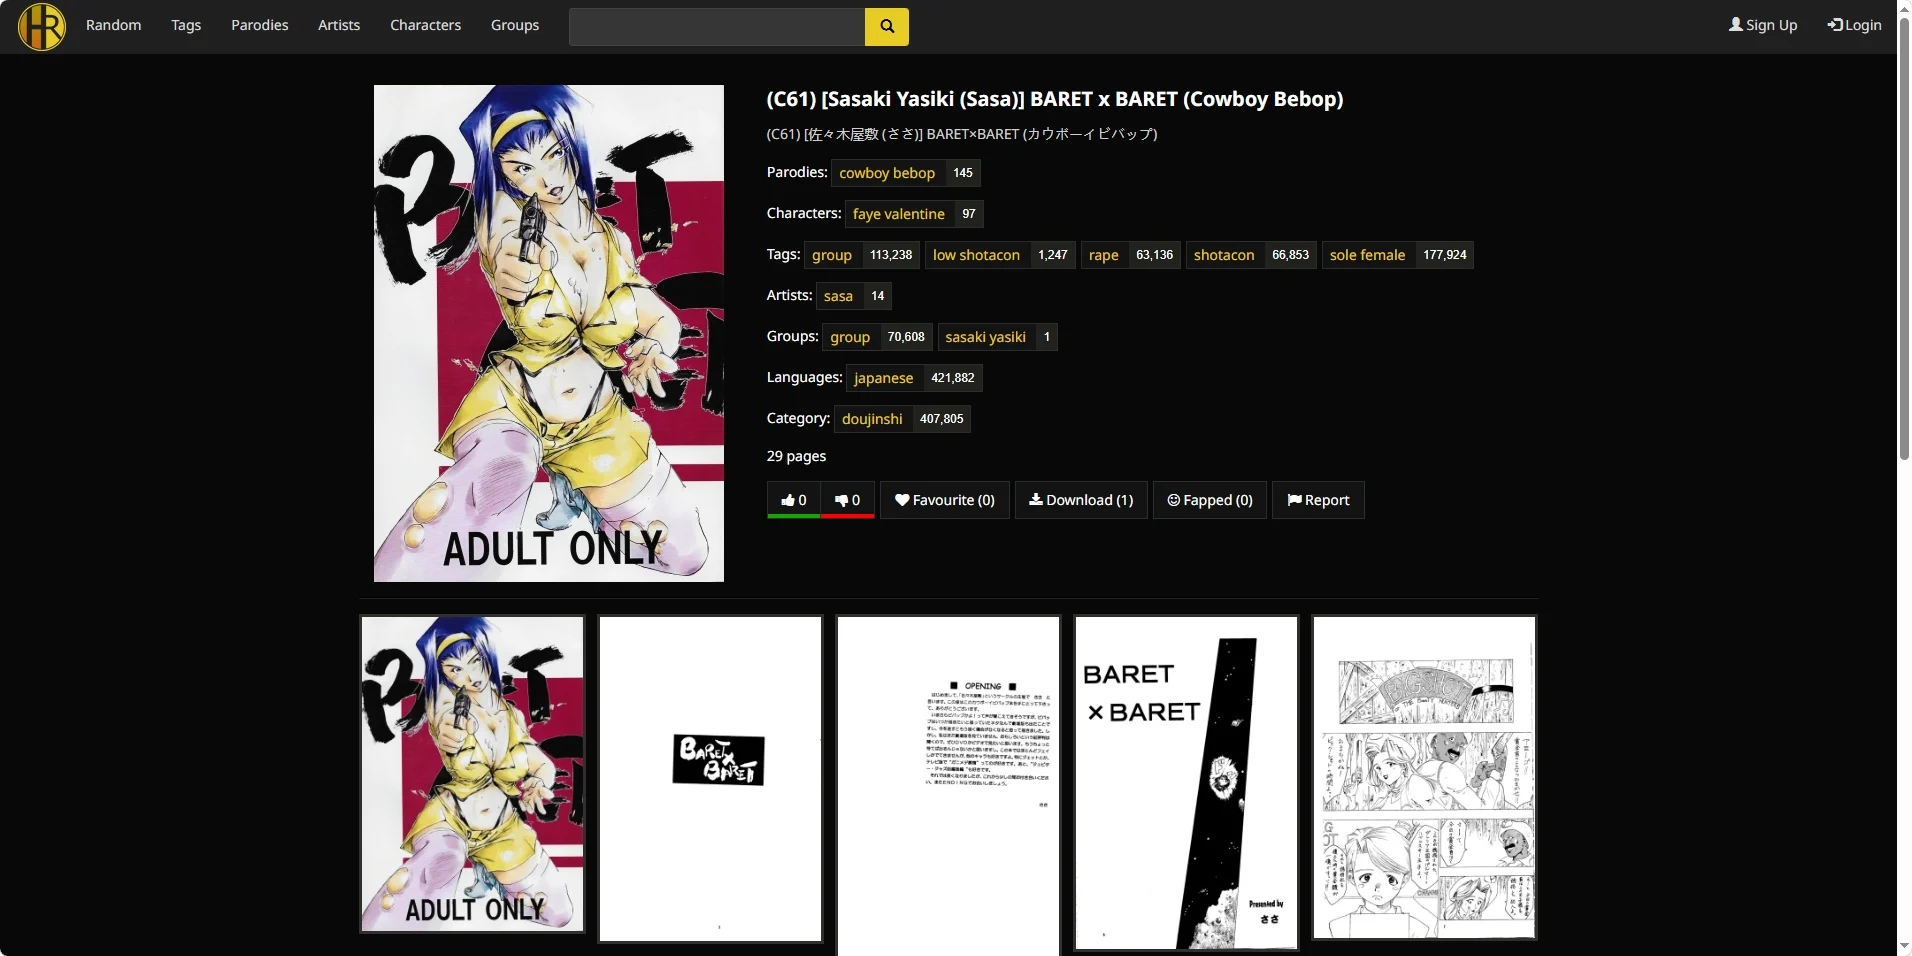
Task: Open the Random menu item
Action: pyautogui.click(x=114, y=25)
